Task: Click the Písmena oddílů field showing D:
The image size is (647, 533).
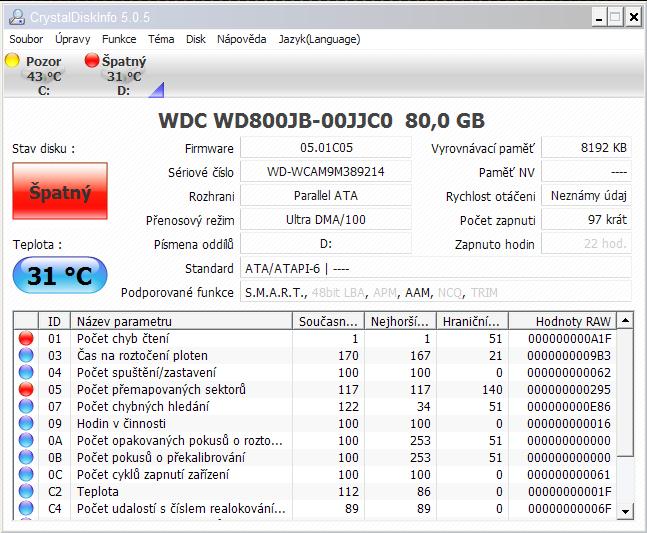Action: click(x=326, y=243)
